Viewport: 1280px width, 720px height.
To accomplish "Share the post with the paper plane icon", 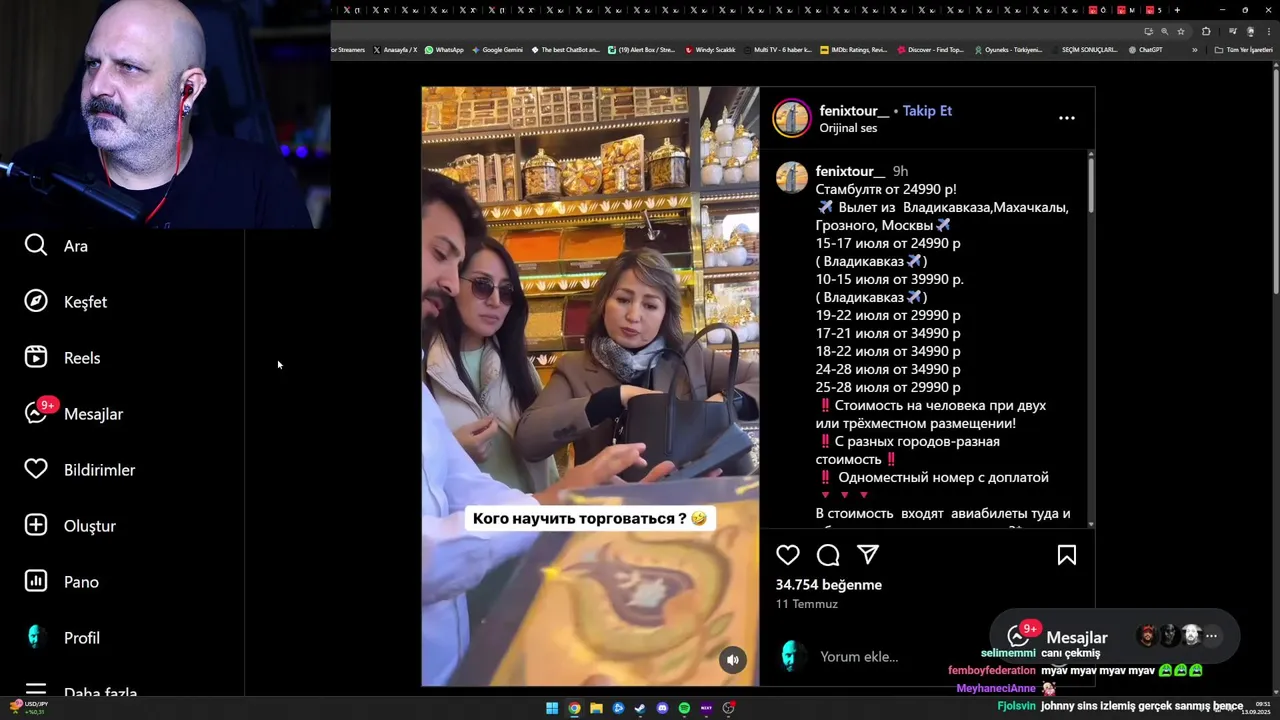I will point(868,555).
